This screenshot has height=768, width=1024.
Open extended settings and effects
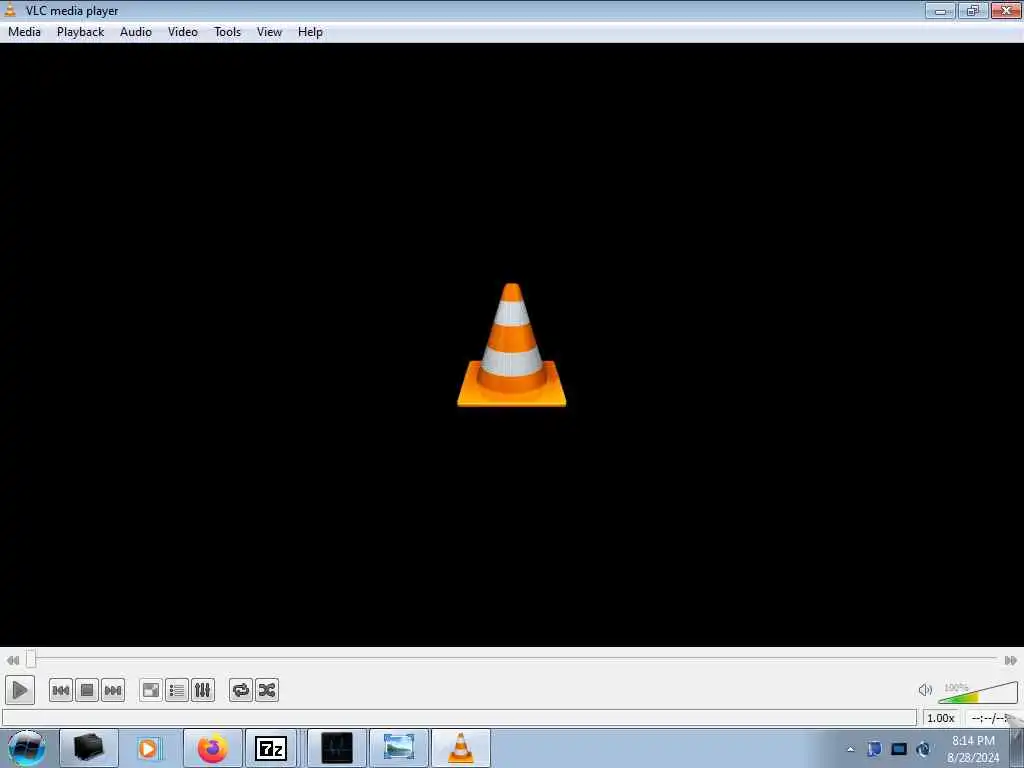[203, 690]
